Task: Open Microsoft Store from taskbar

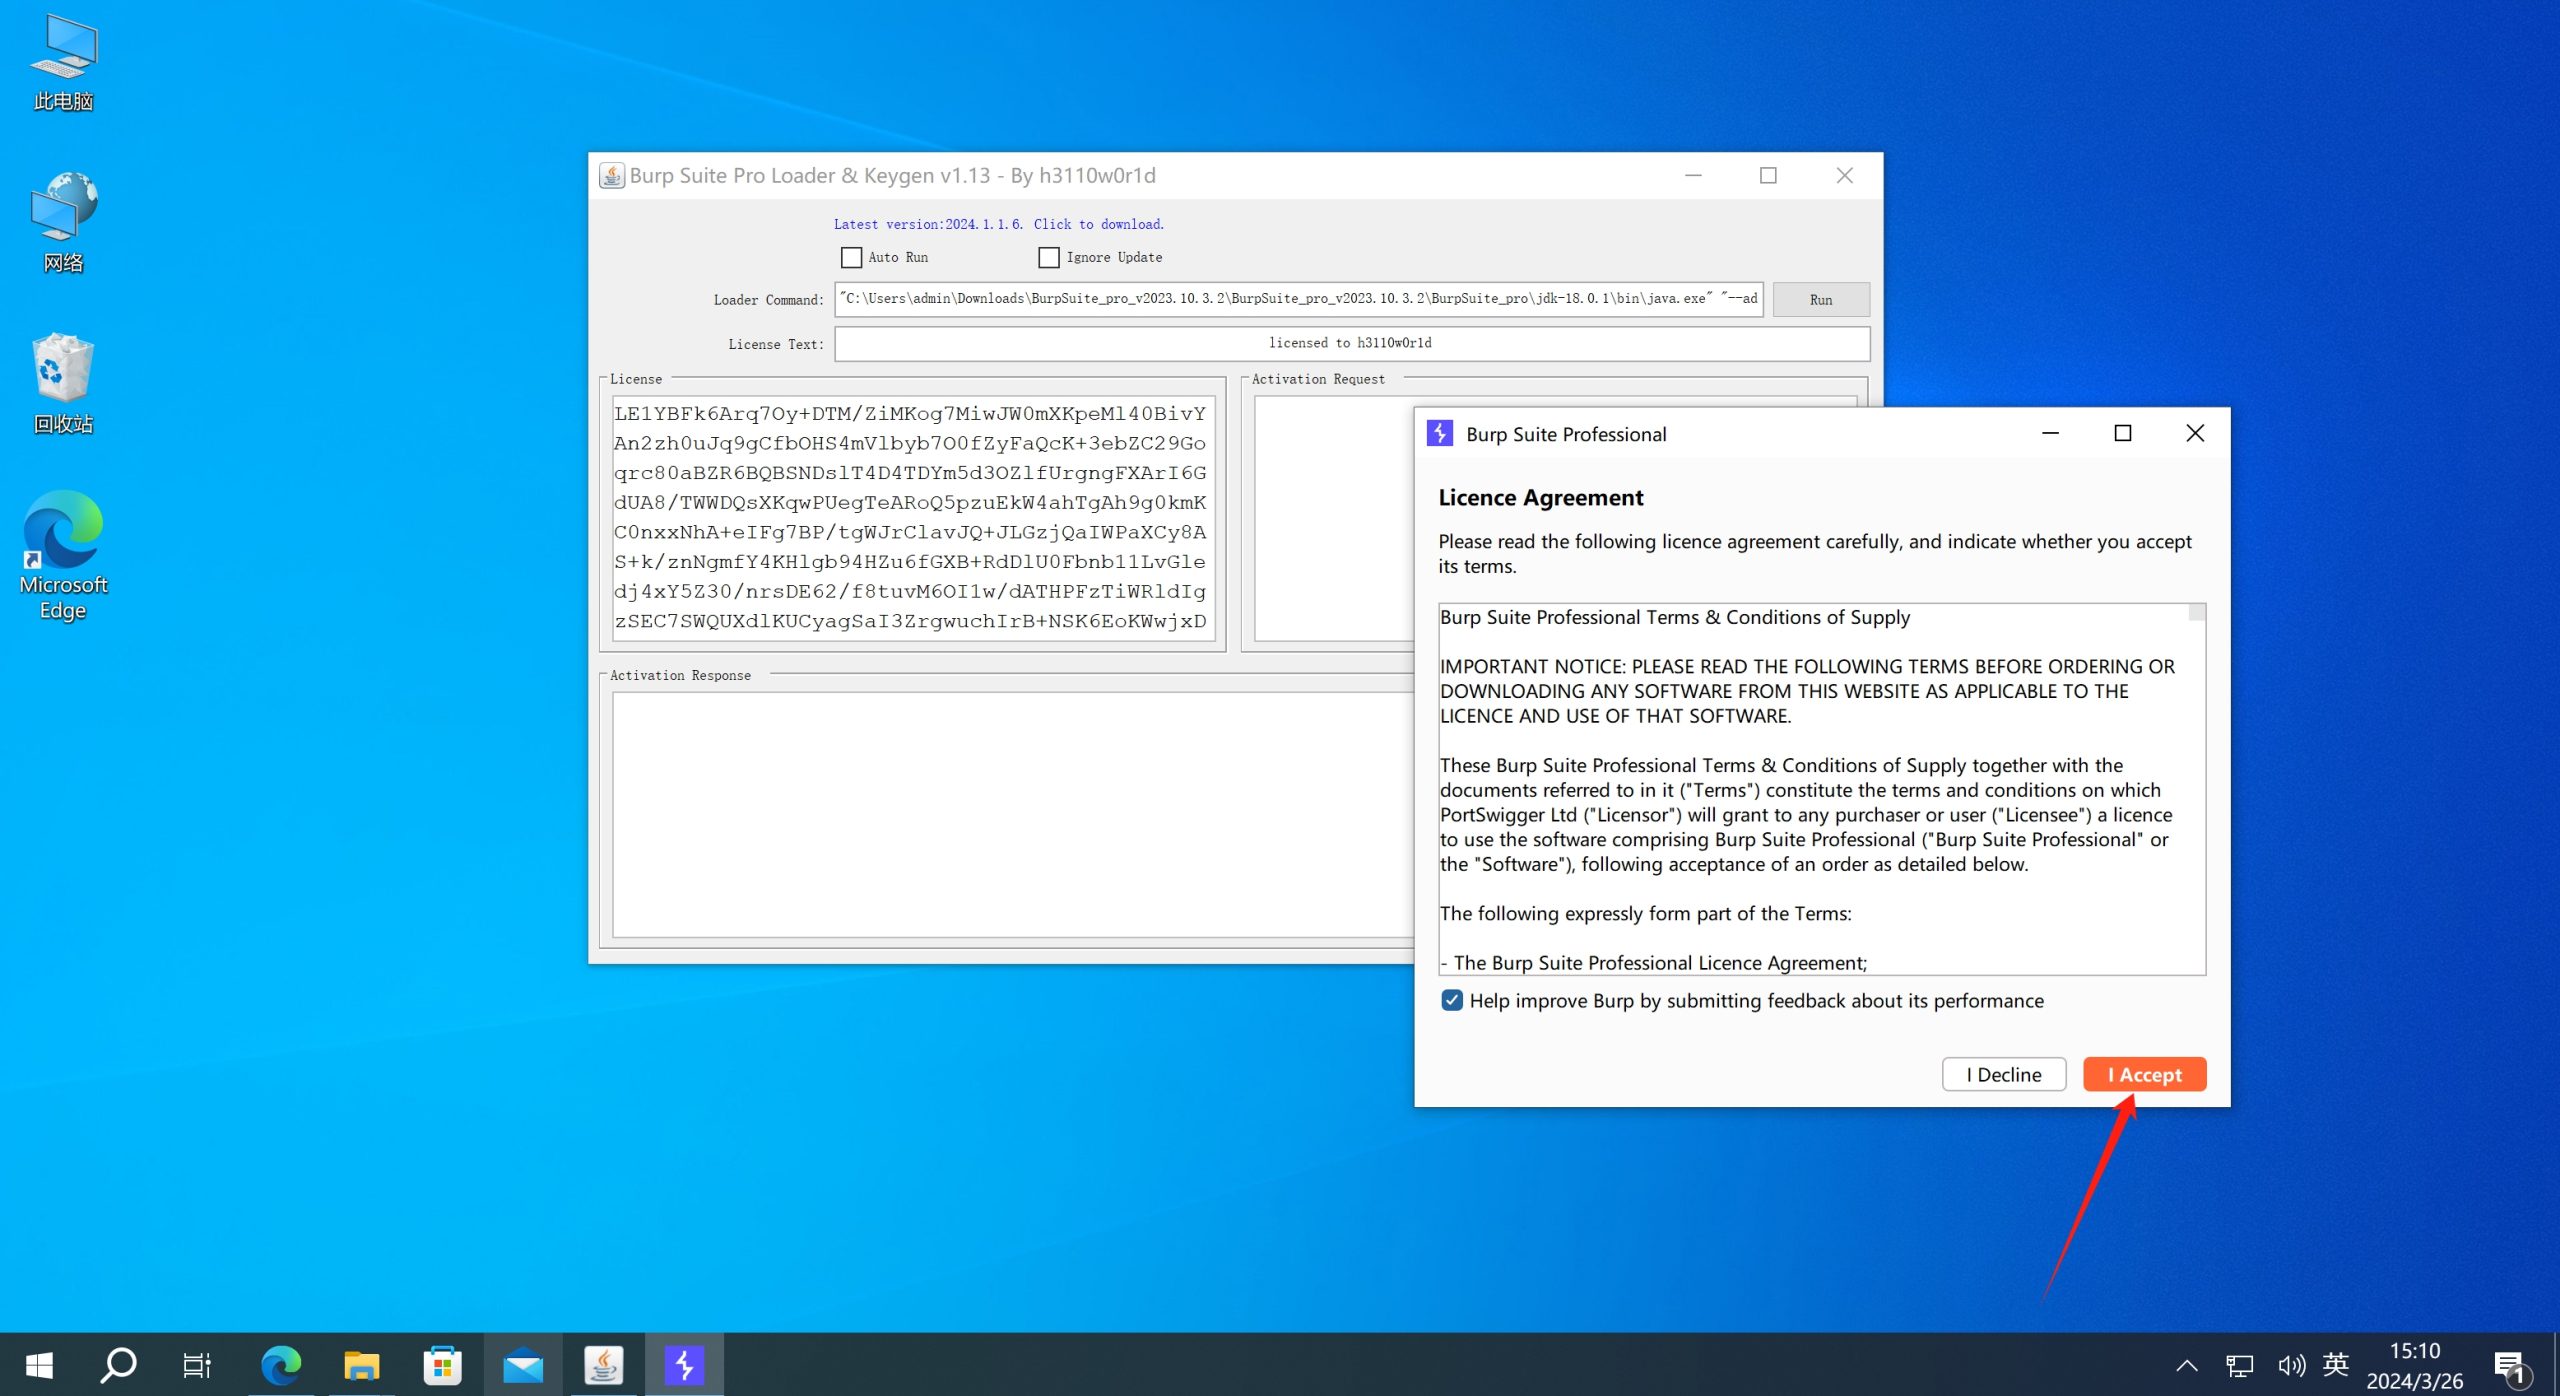Action: (x=442, y=1365)
